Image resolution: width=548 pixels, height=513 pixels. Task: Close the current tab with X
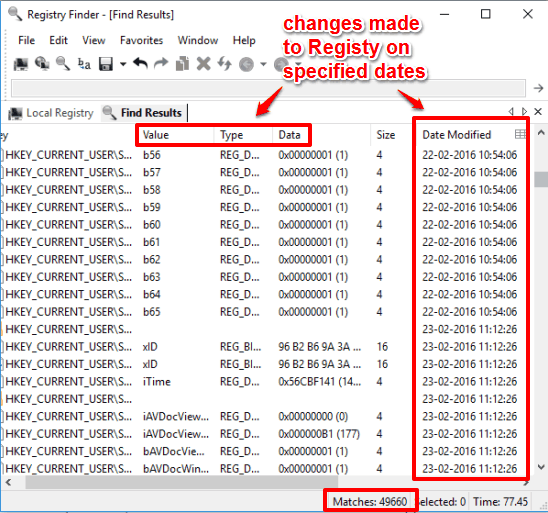pyautogui.click(x=538, y=111)
